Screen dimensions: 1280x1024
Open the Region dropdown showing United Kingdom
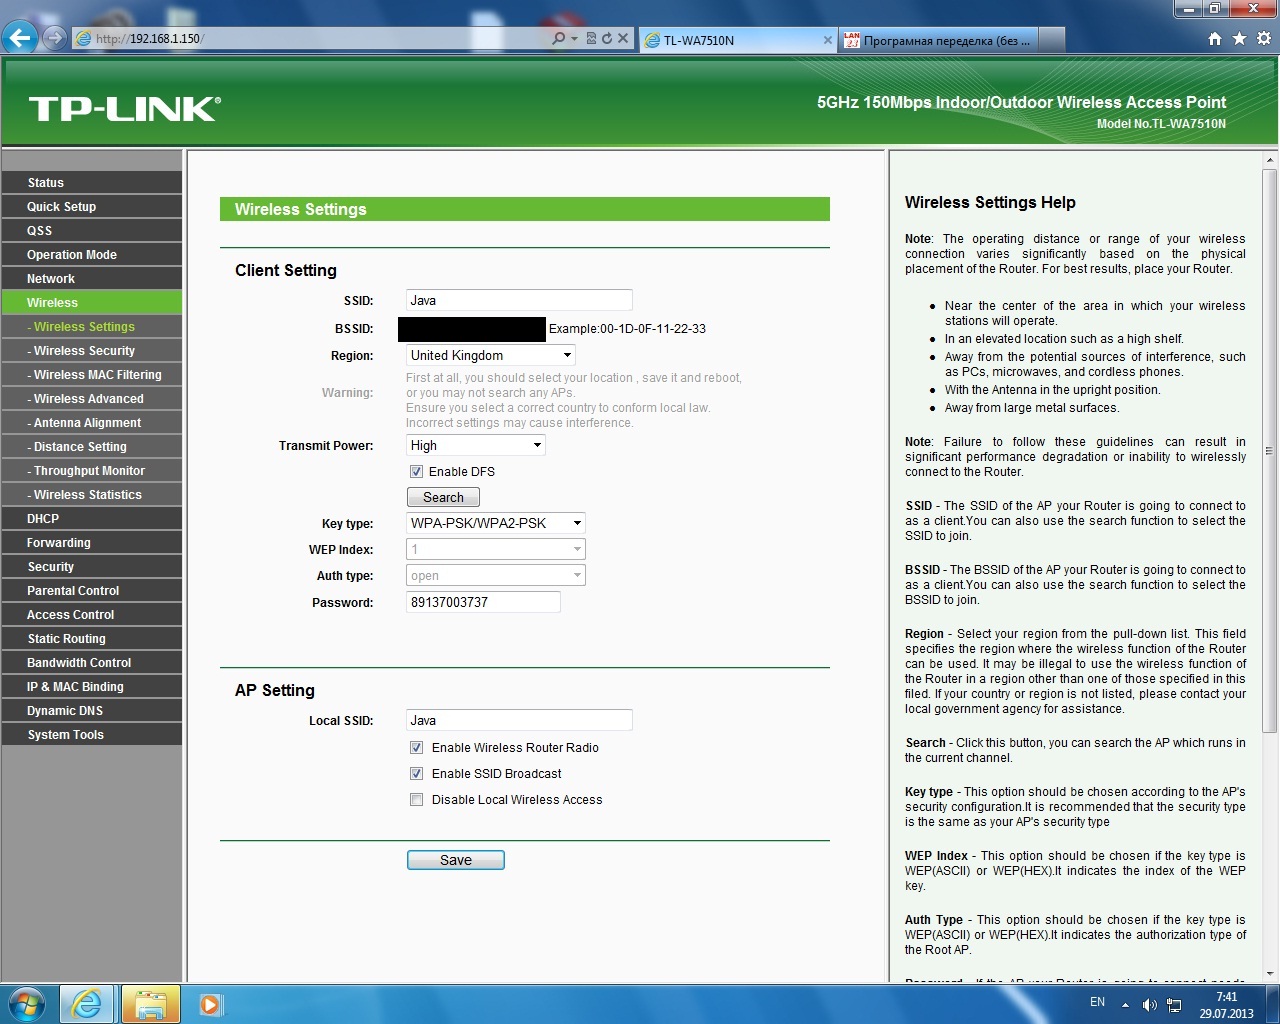[491, 355]
